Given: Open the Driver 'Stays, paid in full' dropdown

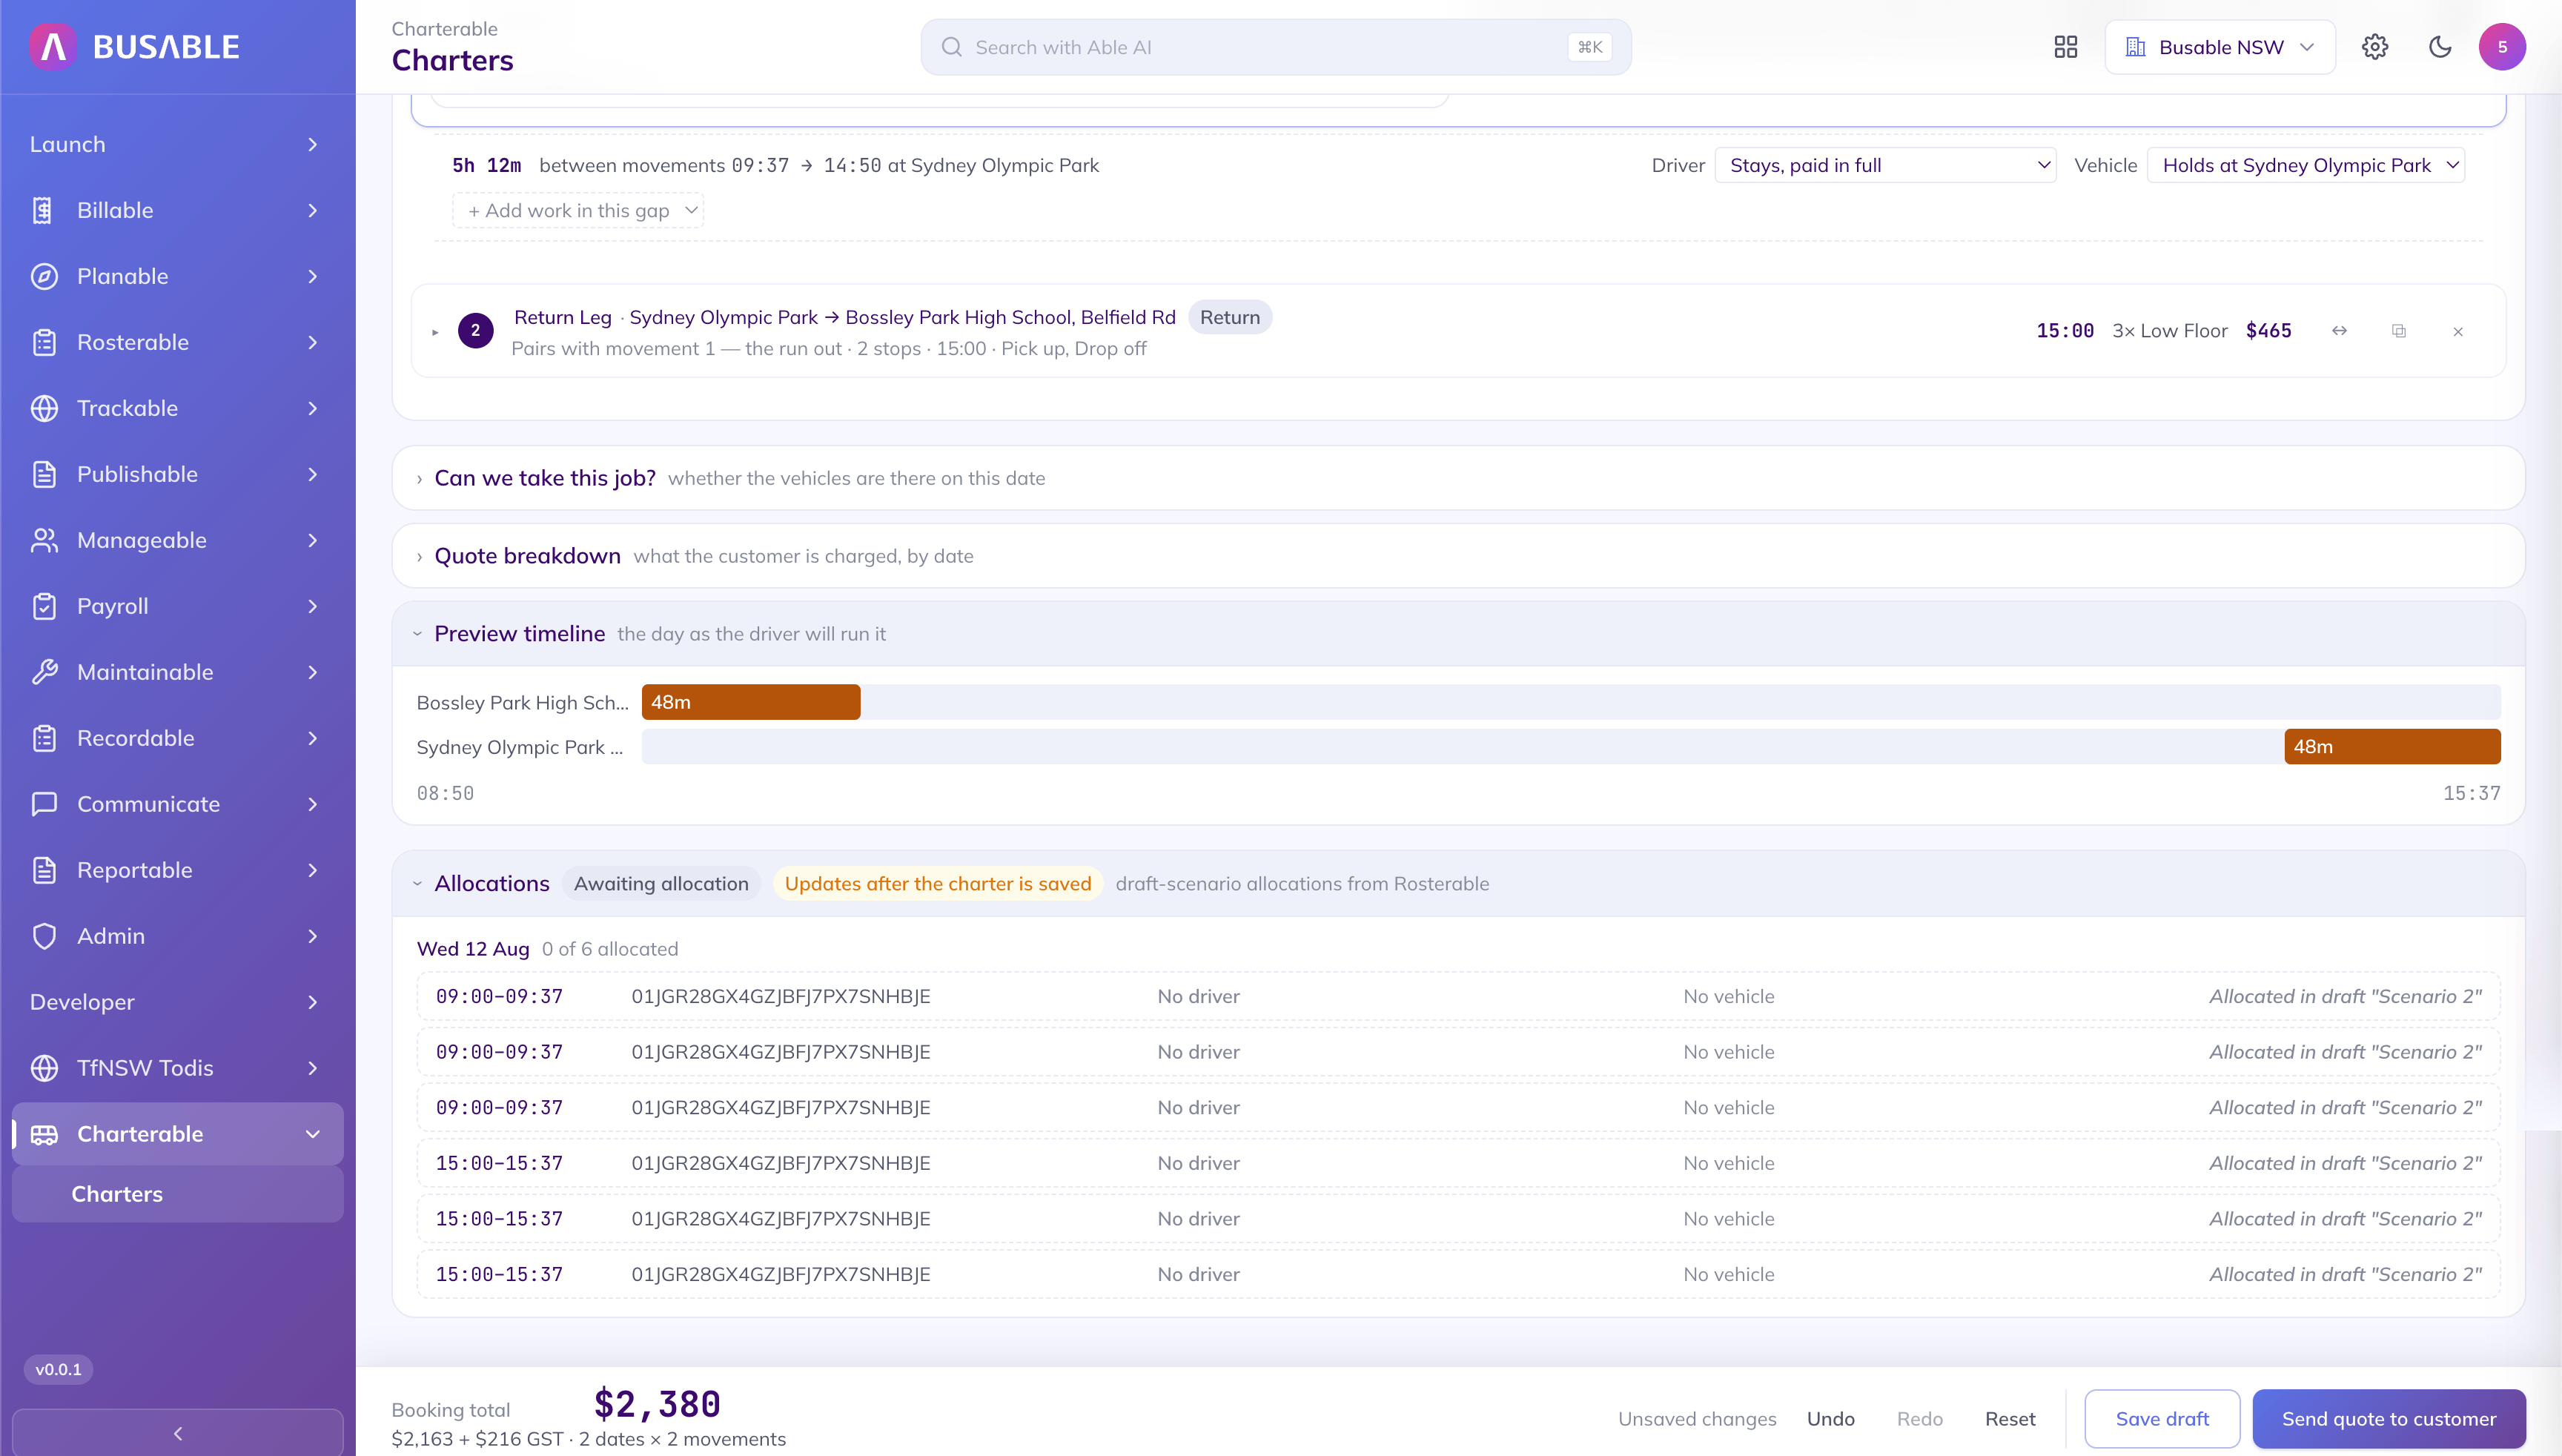Looking at the screenshot, I should click(x=1885, y=165).
